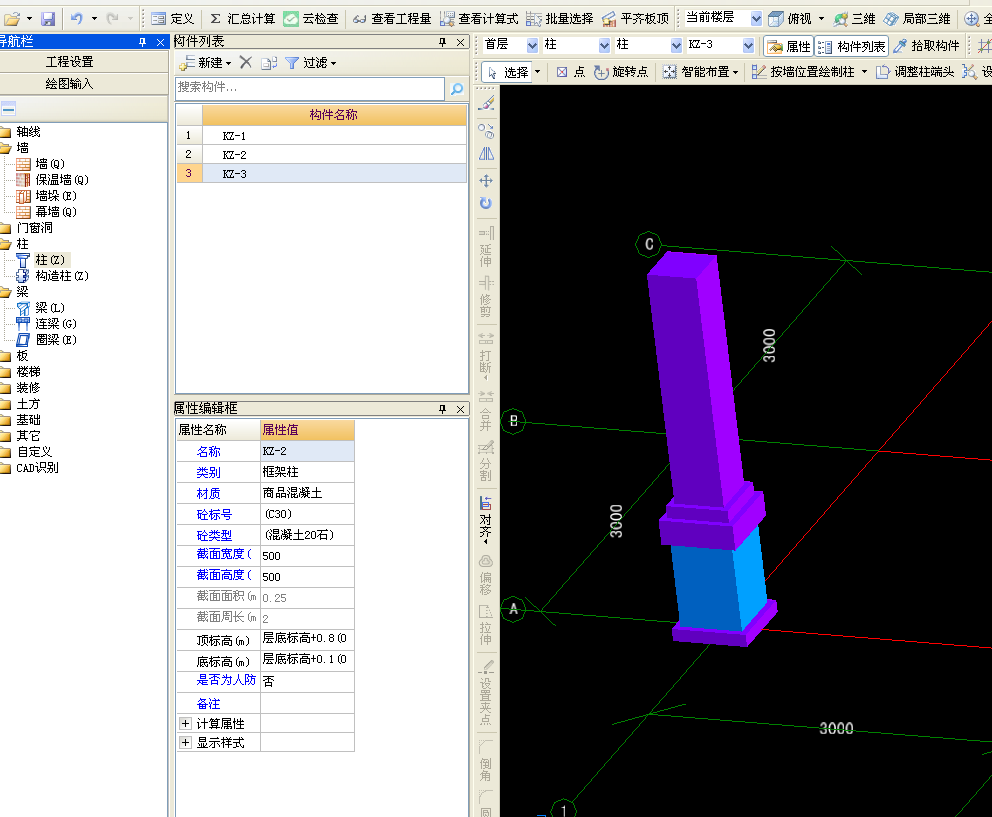
Task: Open the 工程设置 project settings tab
Action: click(x=70, y=62)
